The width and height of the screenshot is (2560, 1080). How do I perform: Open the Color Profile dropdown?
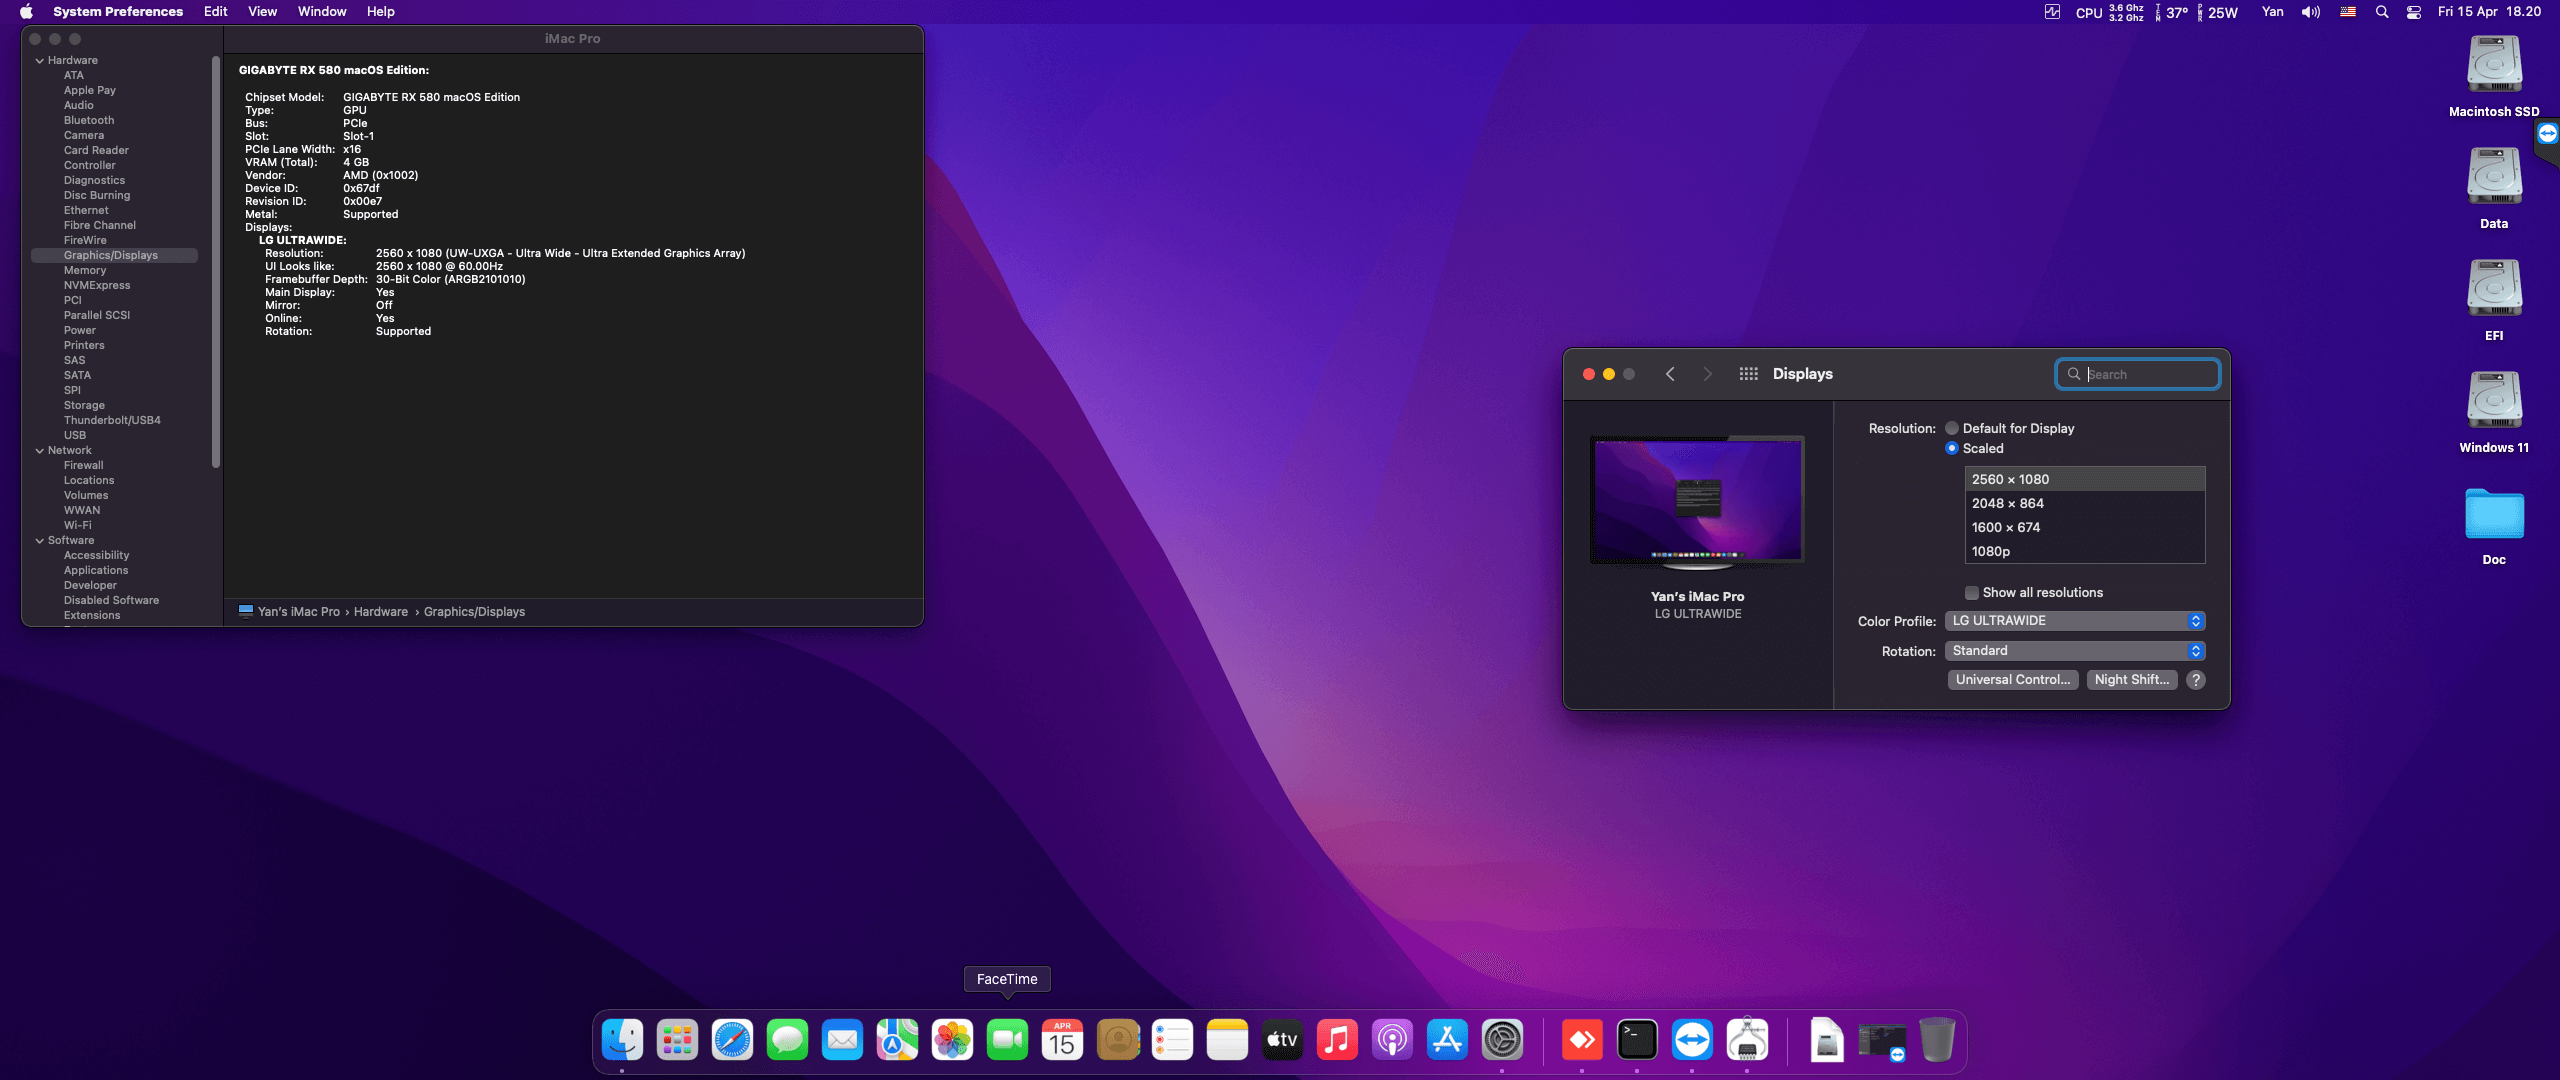pyautogui.click(x=2075, y=621)
